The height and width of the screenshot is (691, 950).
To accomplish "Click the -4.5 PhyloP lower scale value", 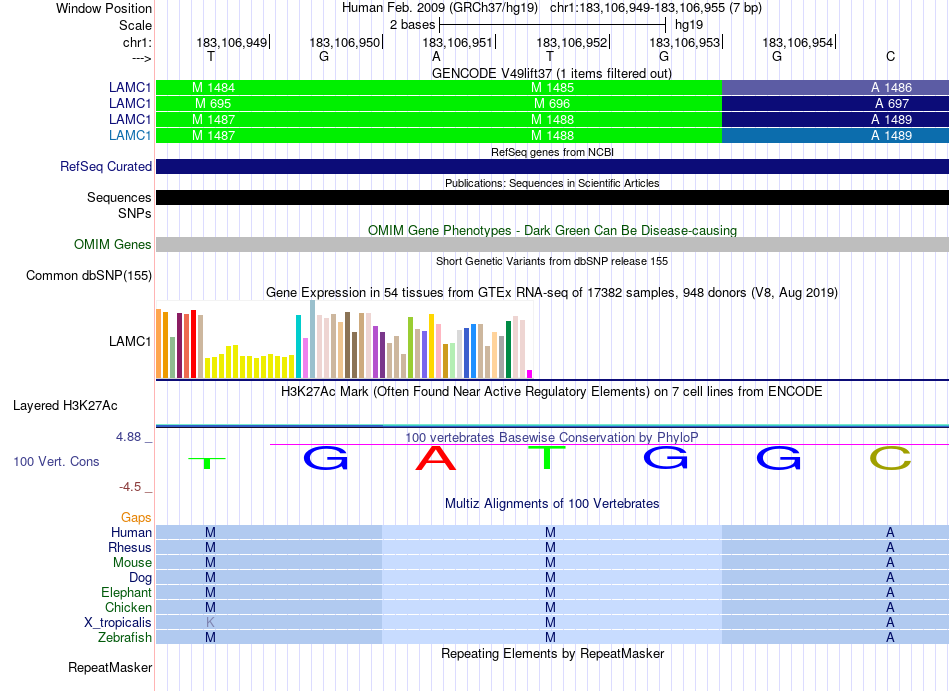I will pos(130,487).
